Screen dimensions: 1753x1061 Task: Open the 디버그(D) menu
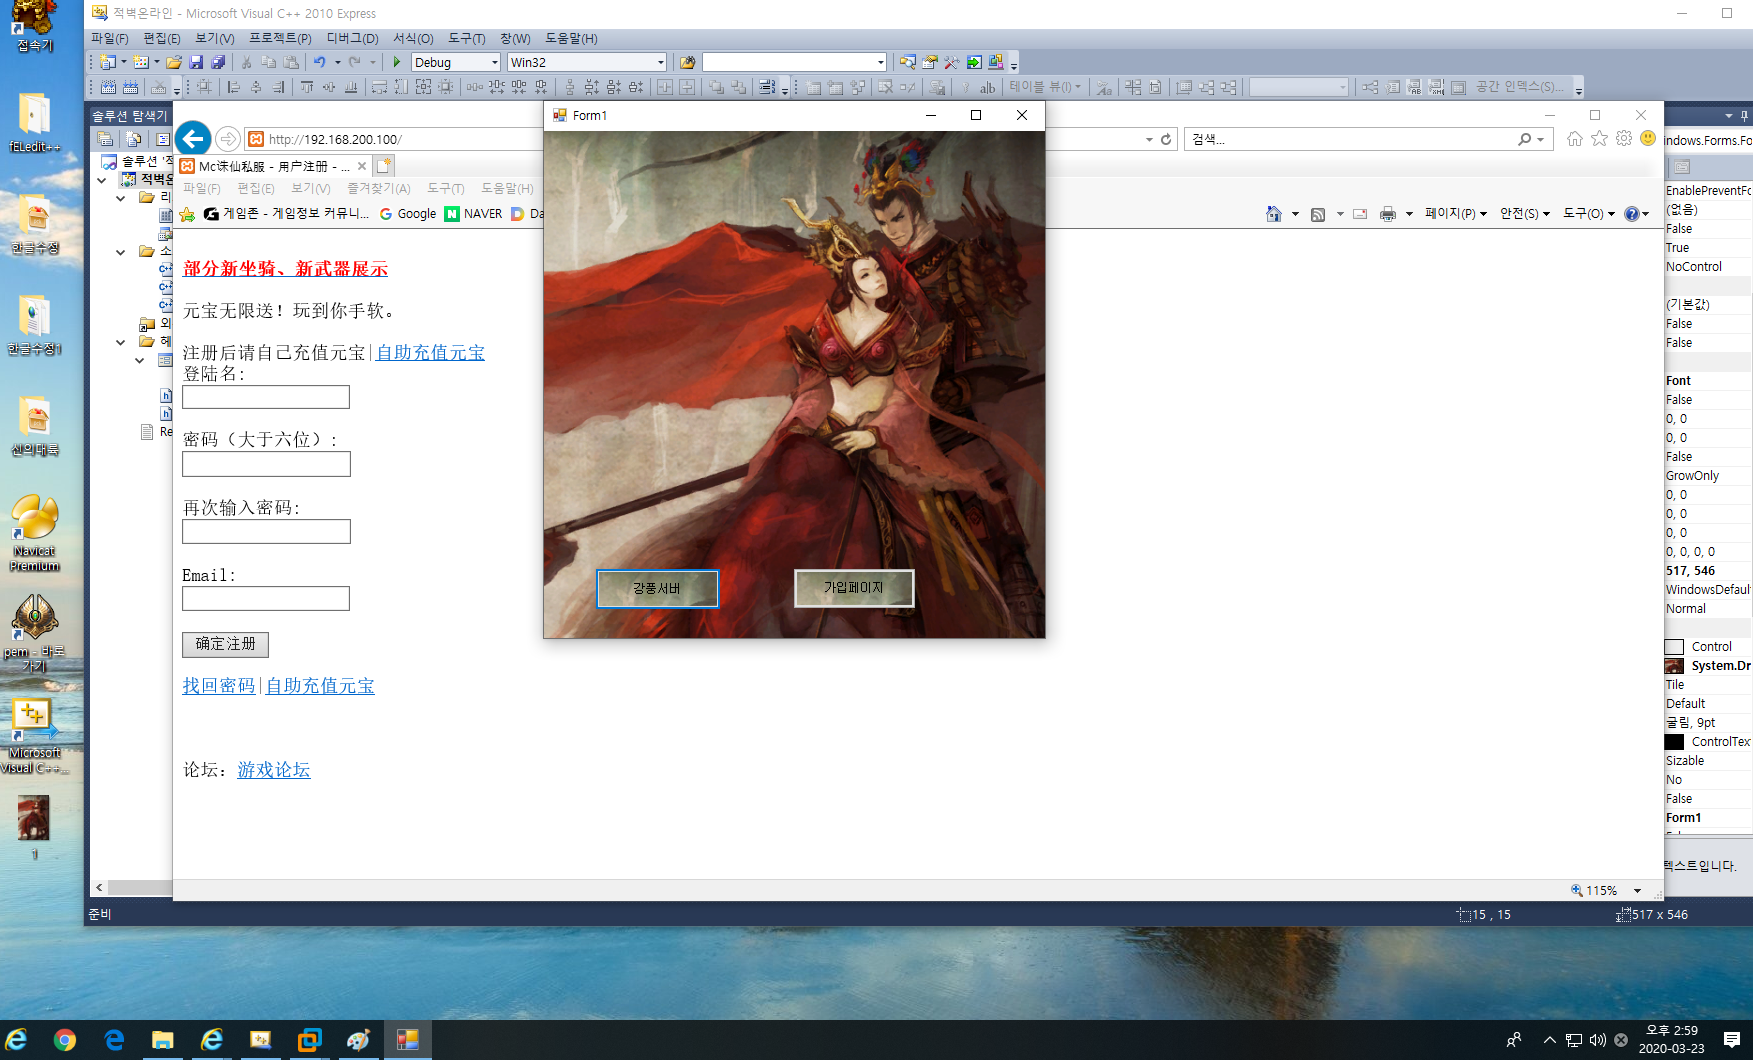pos(352,38)
